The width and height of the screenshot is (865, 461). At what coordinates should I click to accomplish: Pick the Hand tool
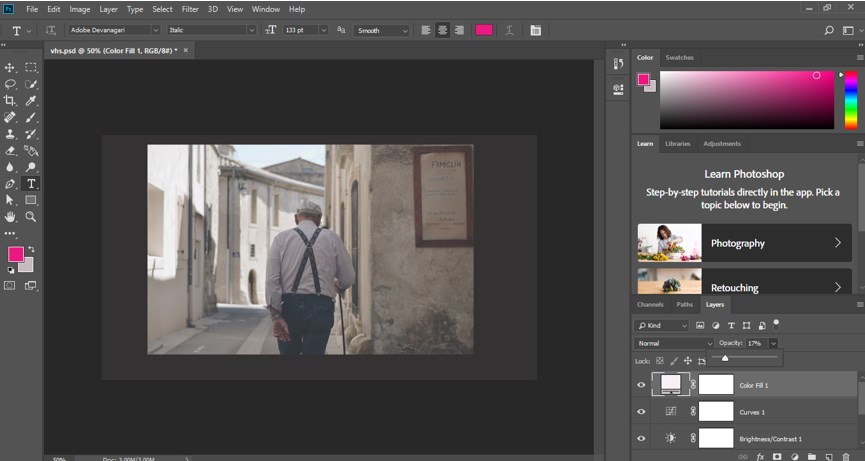coord(10,216)
